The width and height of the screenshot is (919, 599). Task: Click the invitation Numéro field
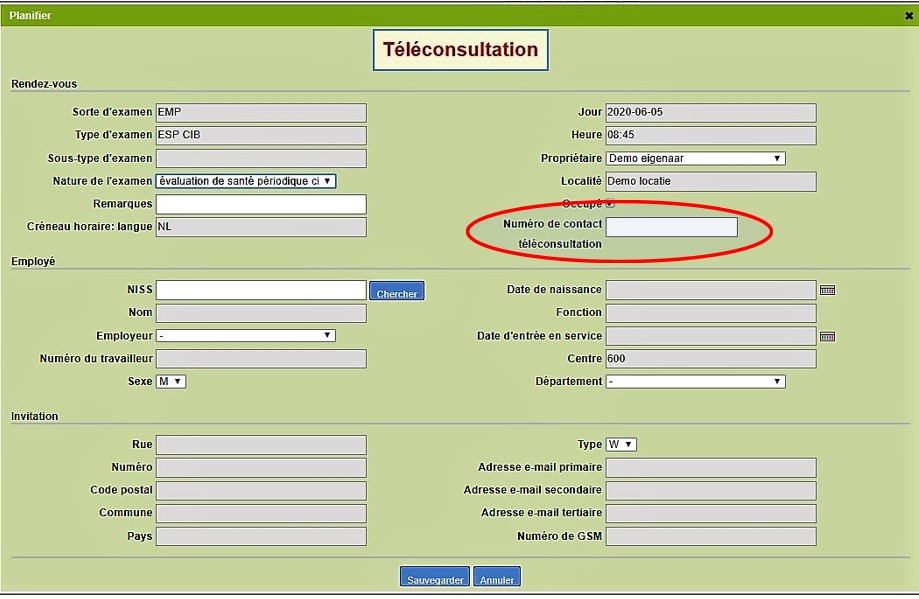click(x=261, y=468)
